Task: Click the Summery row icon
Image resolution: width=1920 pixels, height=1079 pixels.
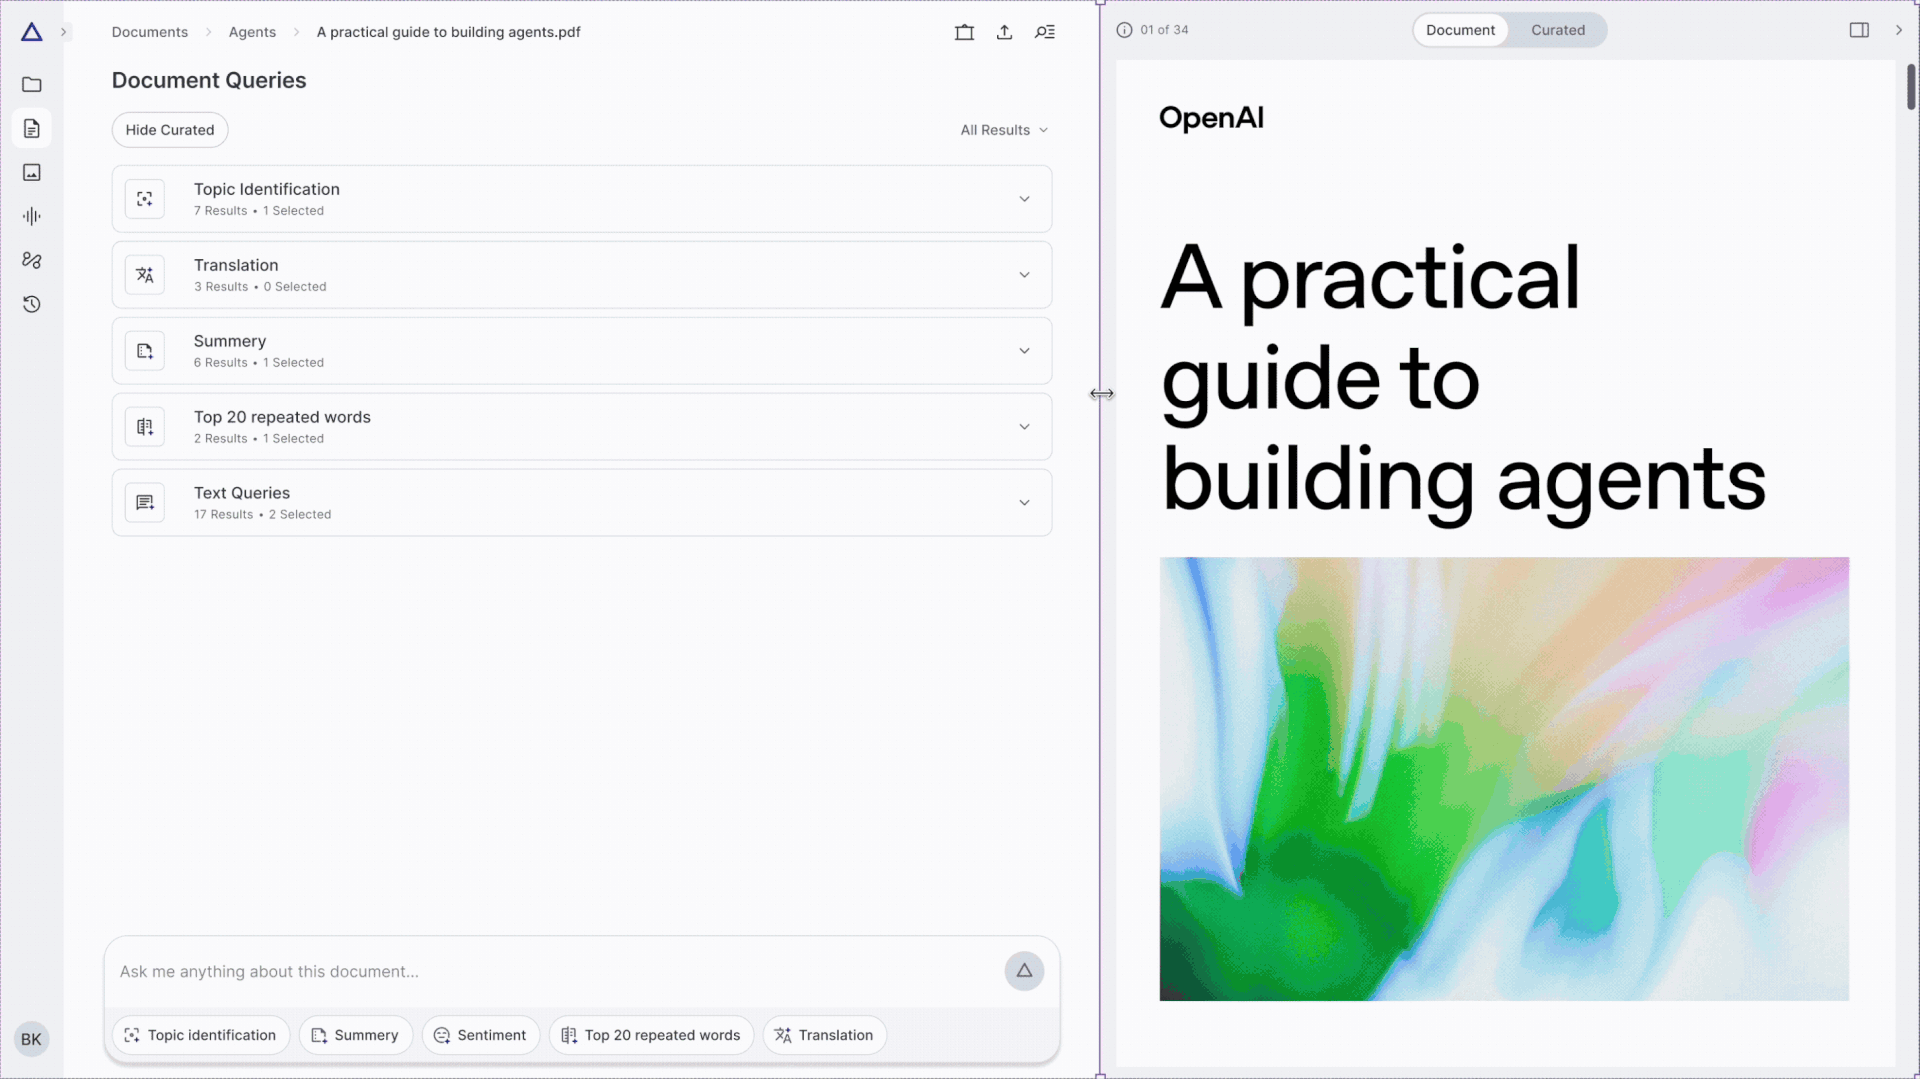Action: coord(145,351)
